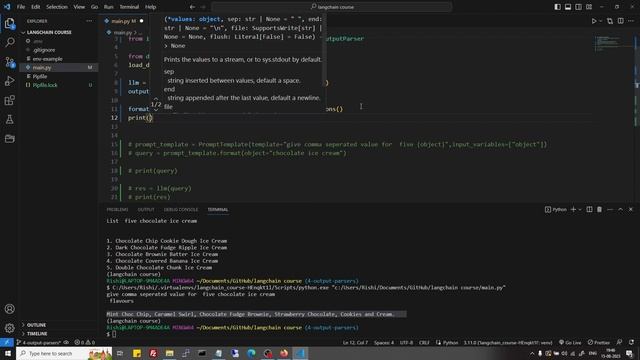640x360 pixels.
Task: Open errors and warnings count in status bar
Action: pos(84,342)
